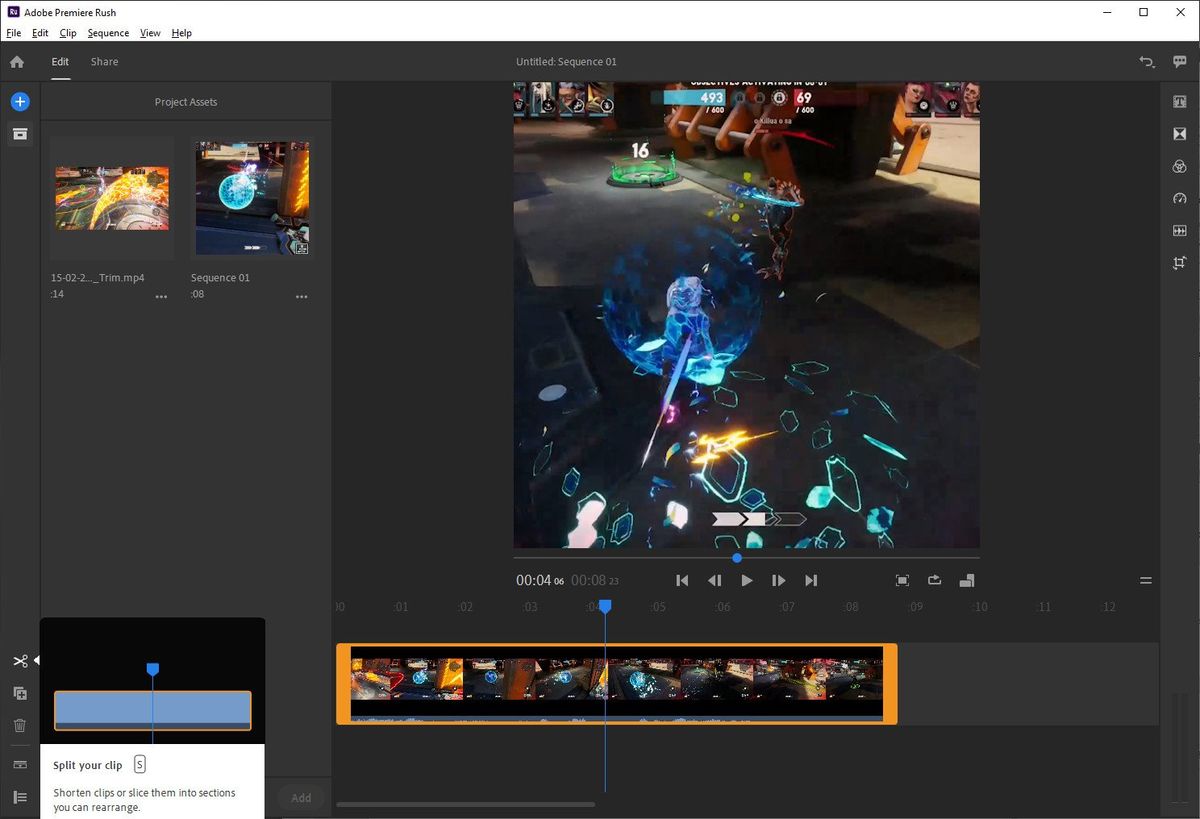The image size is (1200, 819).
Task: Open the Speed panel
Action: tap(1179, 198)
